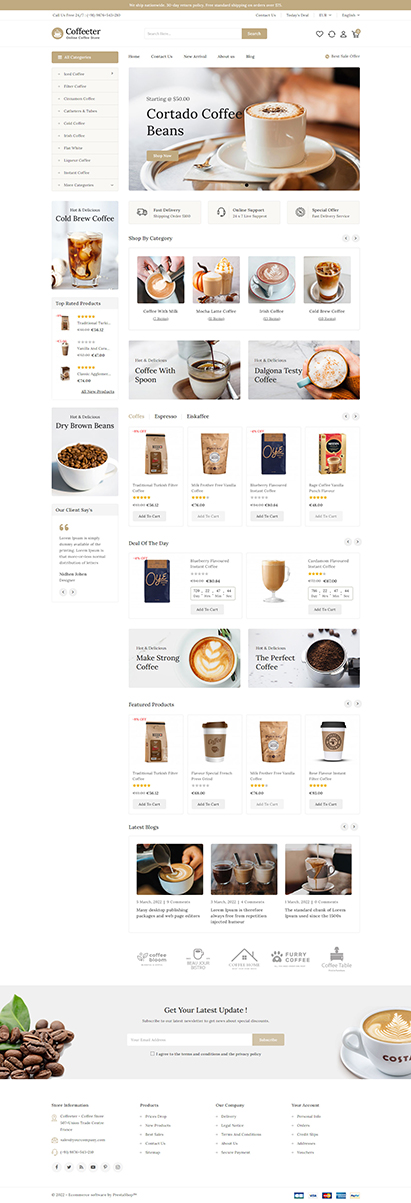Open the English language dropdown

pyautogui.click(x=350, y=15)
